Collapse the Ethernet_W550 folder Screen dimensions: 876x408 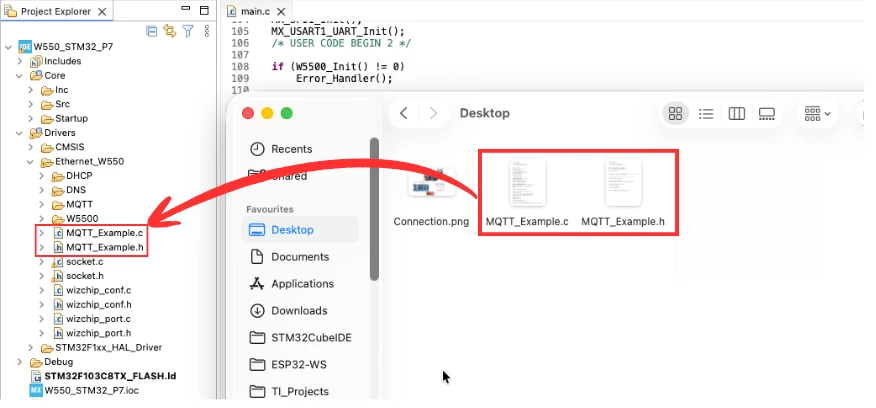[x=31, y=162]
